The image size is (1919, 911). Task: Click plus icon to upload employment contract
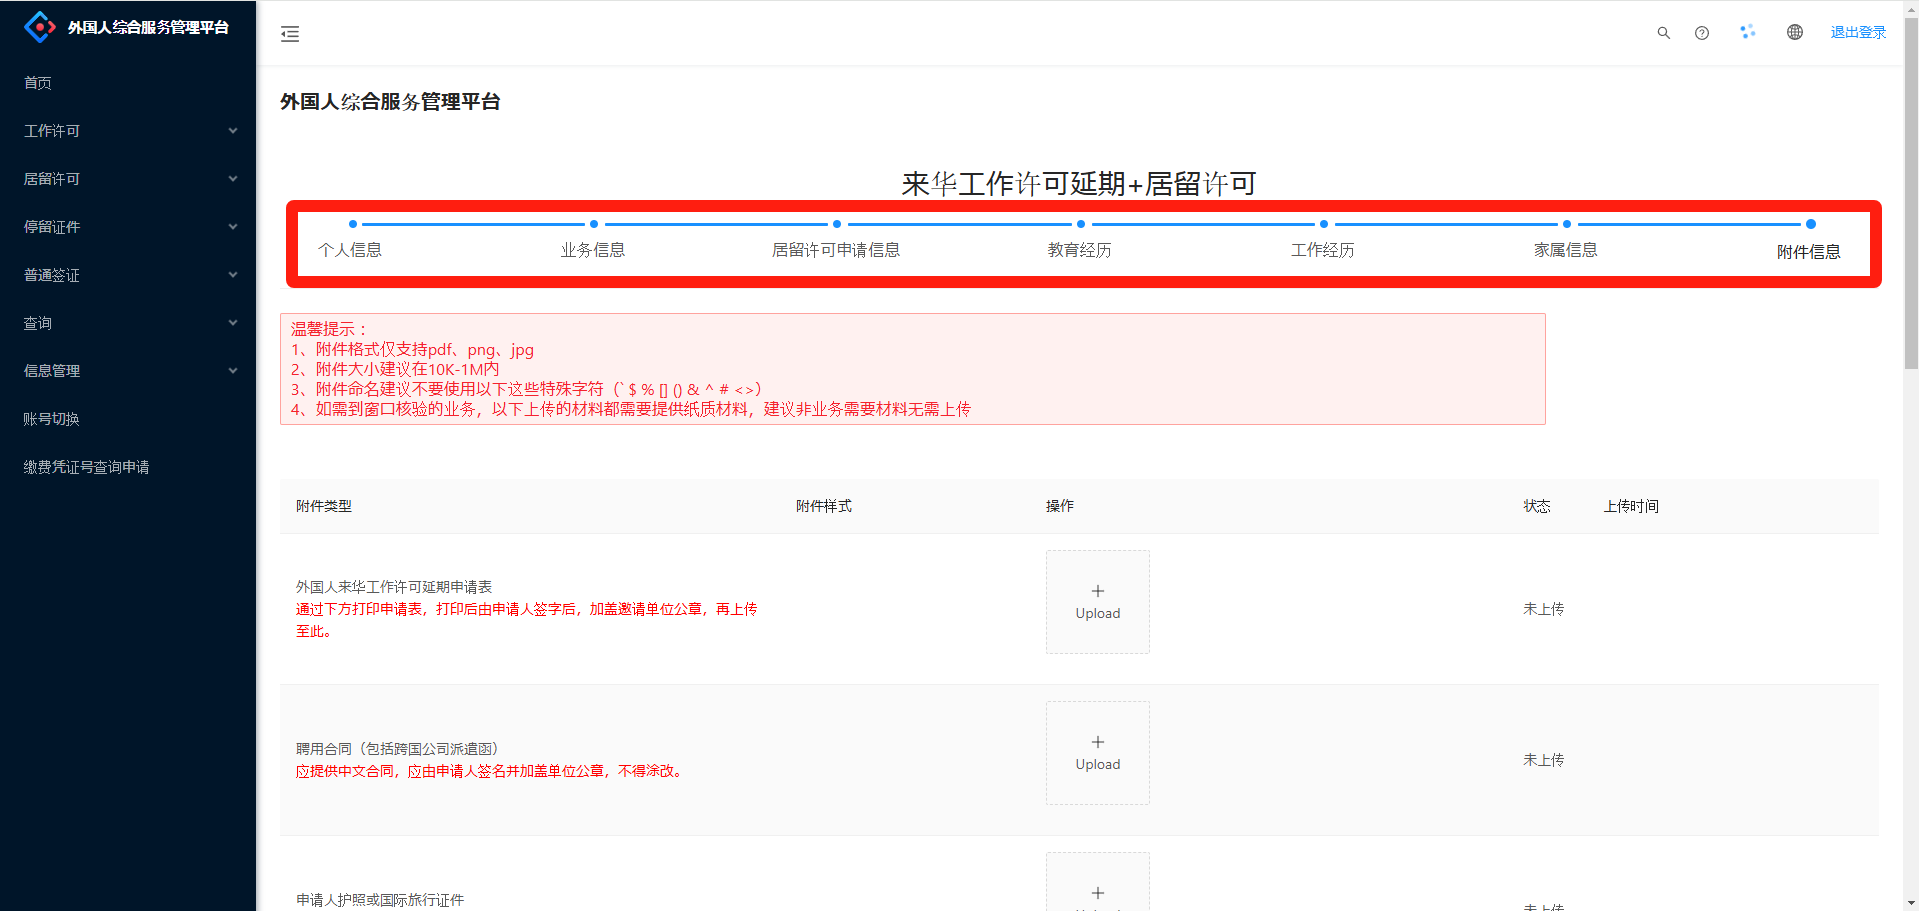coord(1097,742)
